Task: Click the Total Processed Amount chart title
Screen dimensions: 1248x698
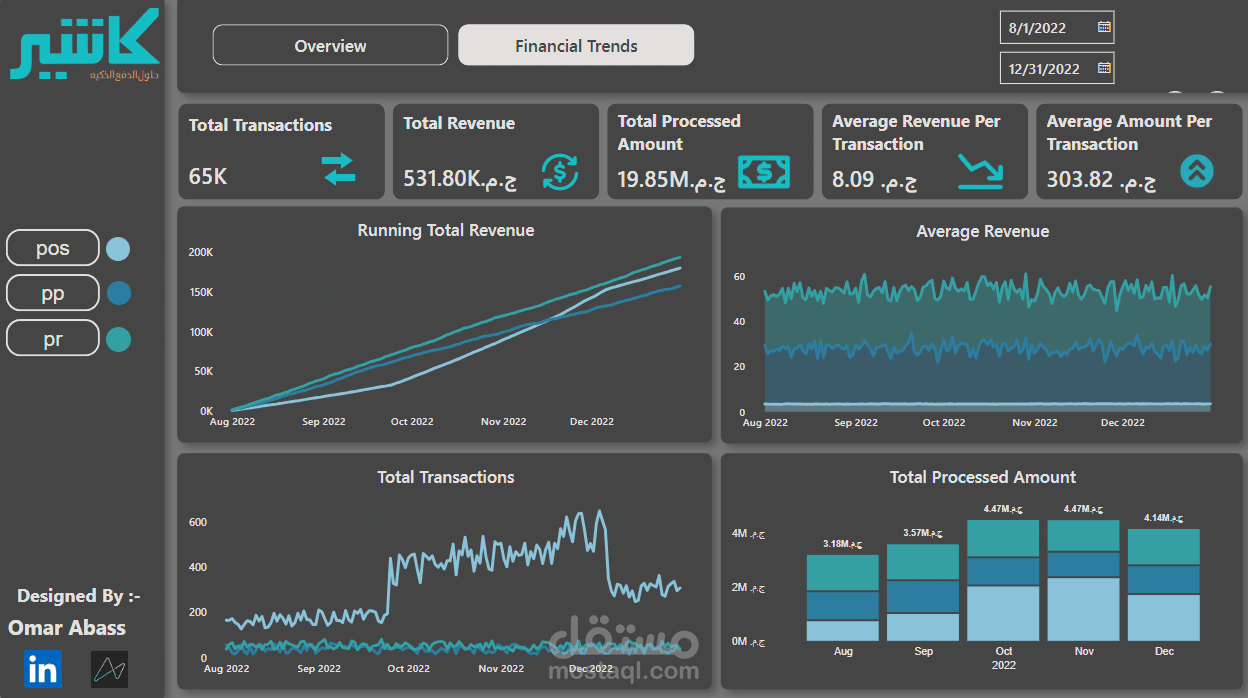Action: click(983, 477)
